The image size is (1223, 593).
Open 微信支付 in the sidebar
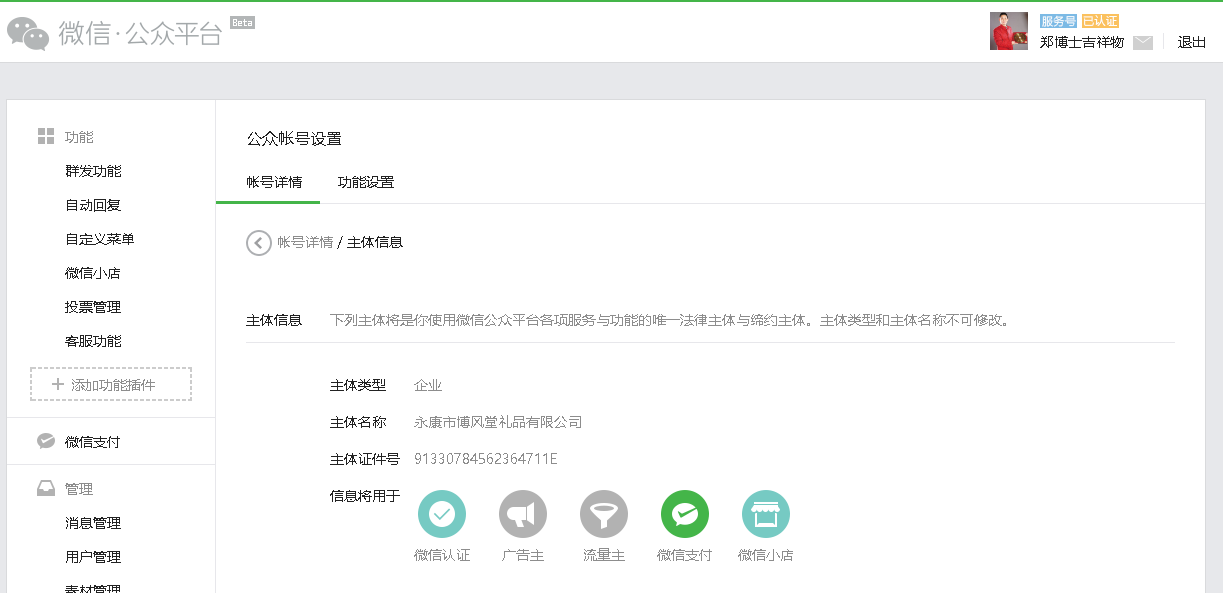(93, 441)
